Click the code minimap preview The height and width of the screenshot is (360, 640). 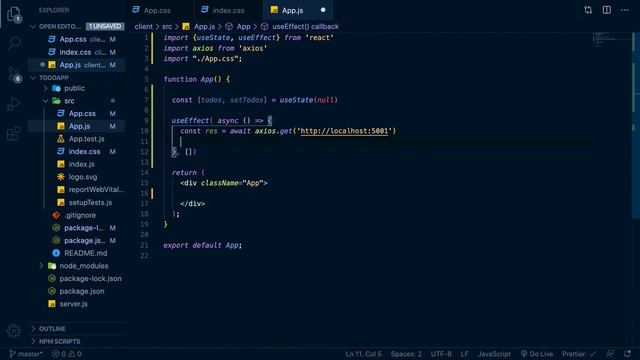tap(611, 40)
